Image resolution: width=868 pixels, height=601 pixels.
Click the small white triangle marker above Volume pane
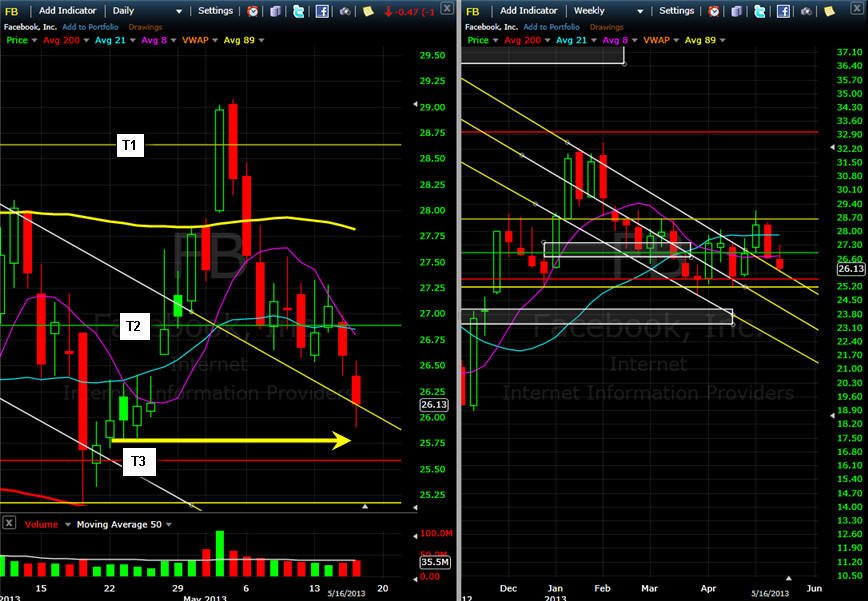click(x=364, y=506)
